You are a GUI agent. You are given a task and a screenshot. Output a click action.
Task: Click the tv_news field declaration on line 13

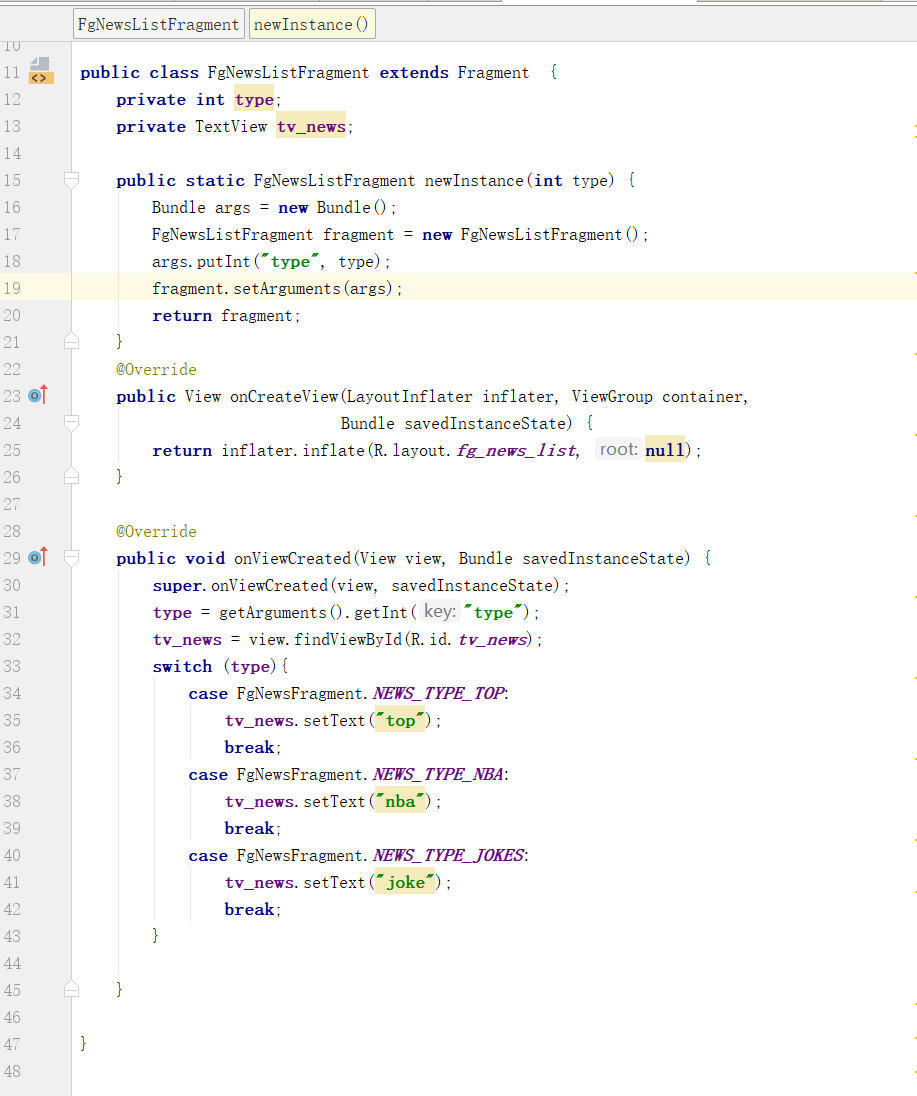pyautogui.click(x=311, y=127)
